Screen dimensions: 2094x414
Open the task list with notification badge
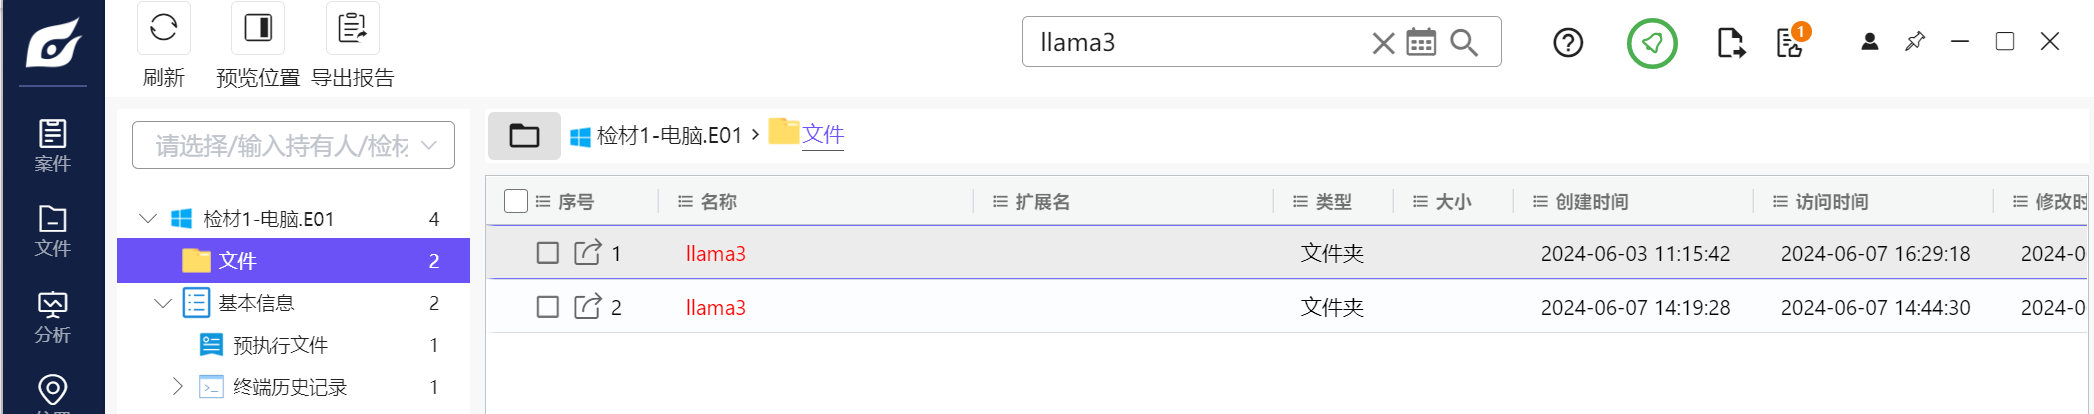coord(1790,43)
